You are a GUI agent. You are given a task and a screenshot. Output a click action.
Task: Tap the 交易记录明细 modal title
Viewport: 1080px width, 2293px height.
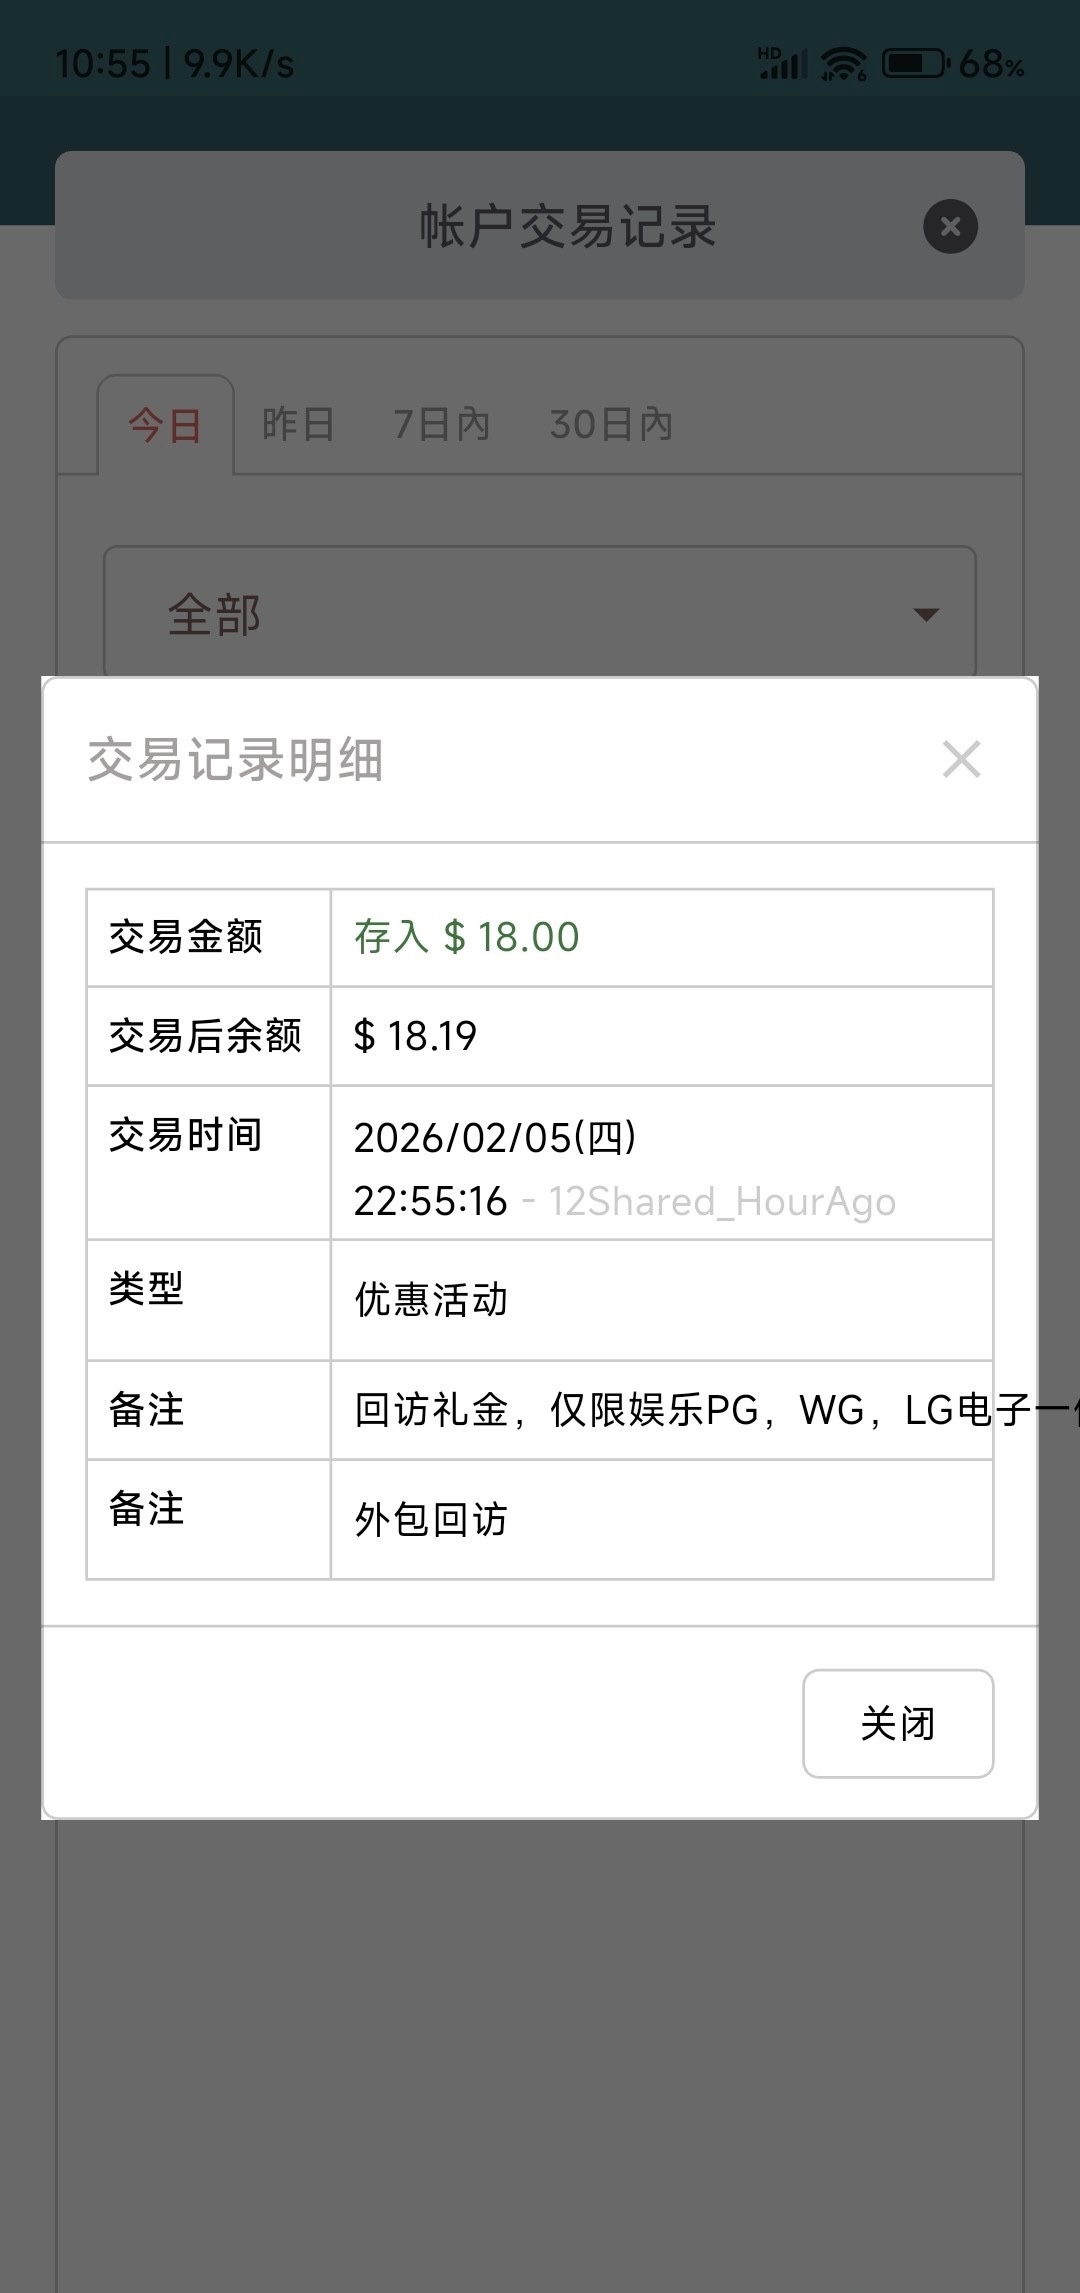[235, 760]
